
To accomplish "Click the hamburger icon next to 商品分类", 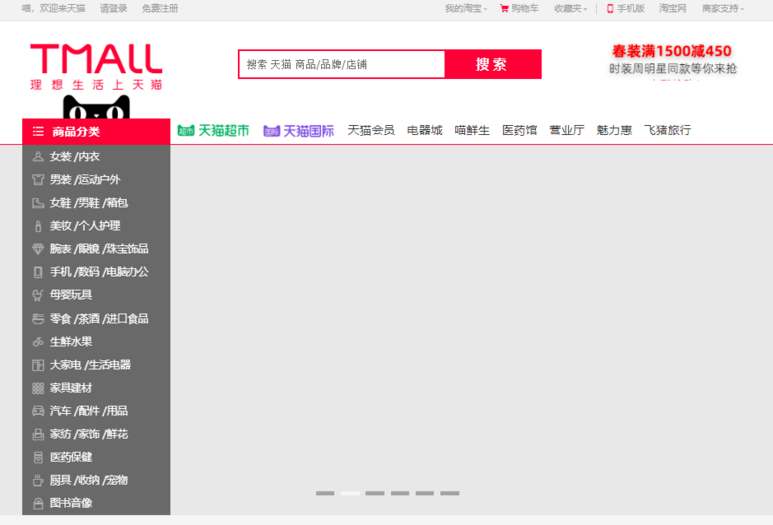I will click(x=38, y=132).
